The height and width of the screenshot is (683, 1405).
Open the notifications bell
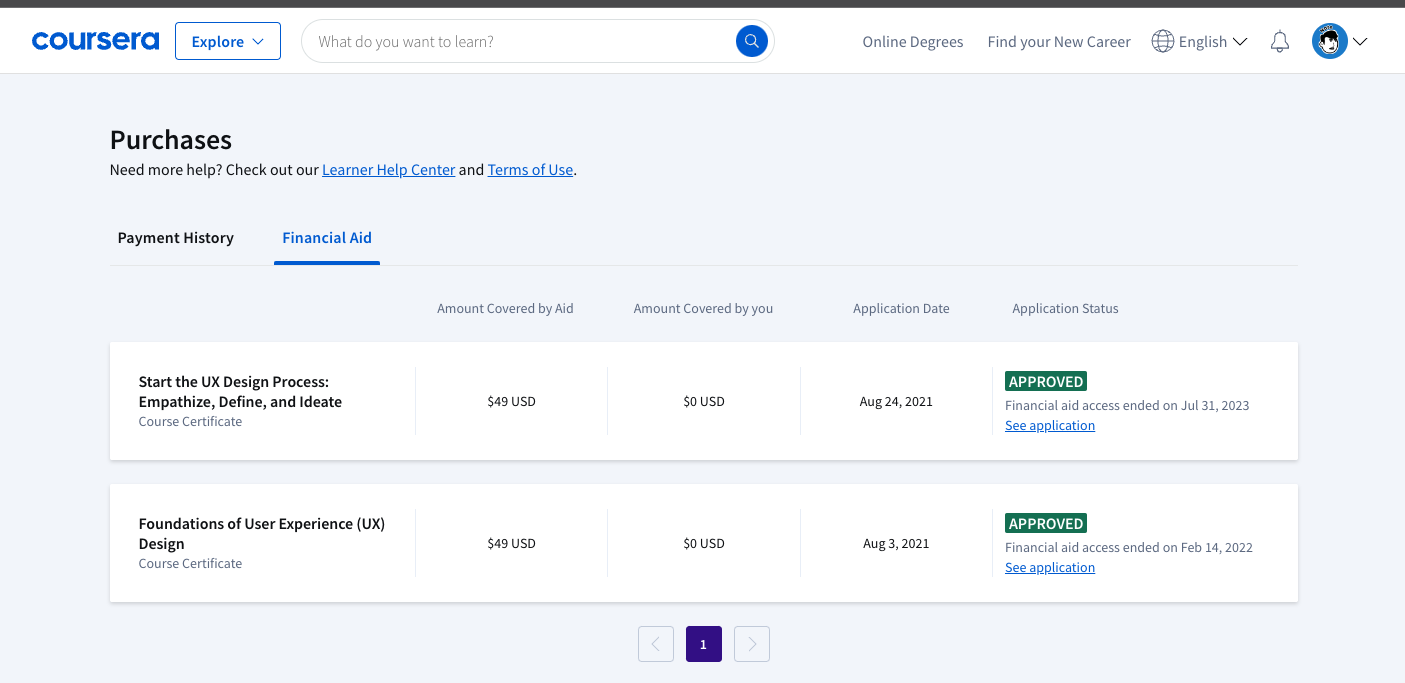click(x=1279, y=42)
